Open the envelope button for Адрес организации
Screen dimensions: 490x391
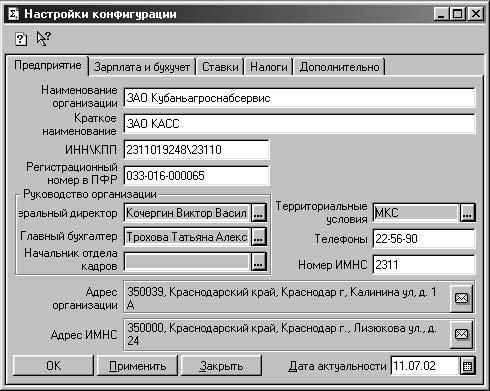[x=461, y=298]
